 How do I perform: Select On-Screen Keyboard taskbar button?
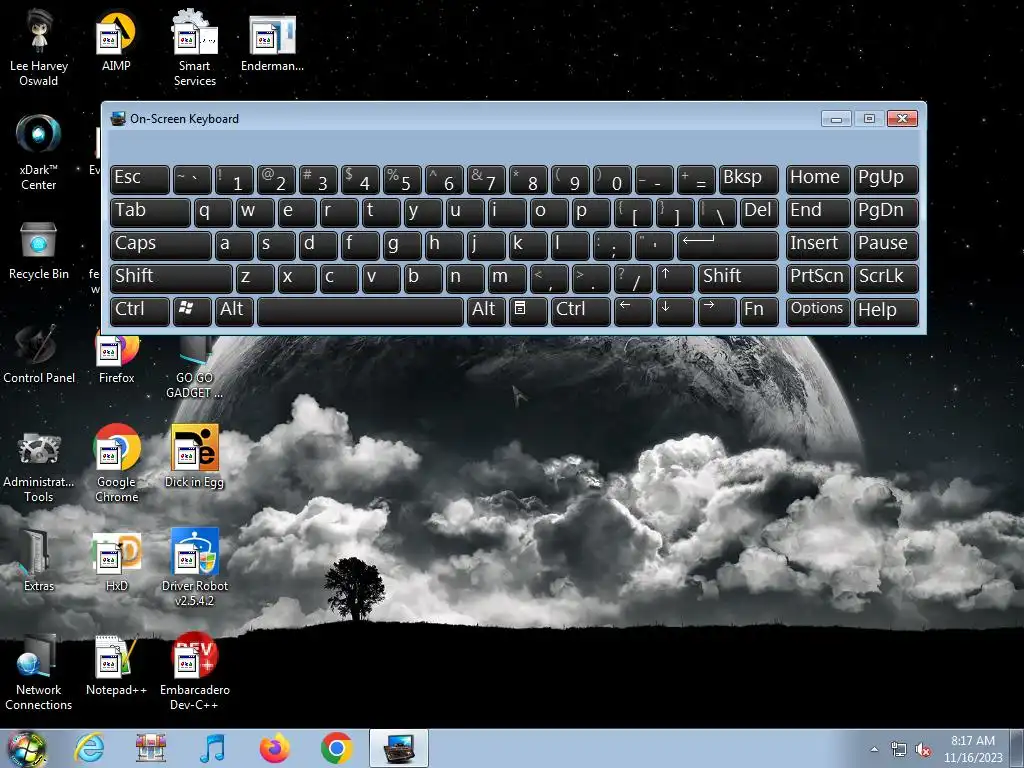click(399, 748)
